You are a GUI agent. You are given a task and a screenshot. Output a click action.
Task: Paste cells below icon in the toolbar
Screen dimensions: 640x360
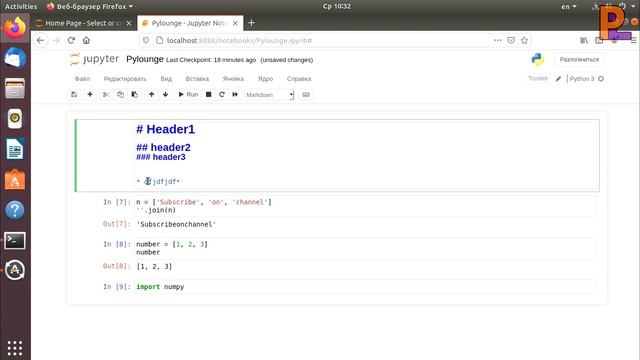pyautogui.click(x=134, y=94)
